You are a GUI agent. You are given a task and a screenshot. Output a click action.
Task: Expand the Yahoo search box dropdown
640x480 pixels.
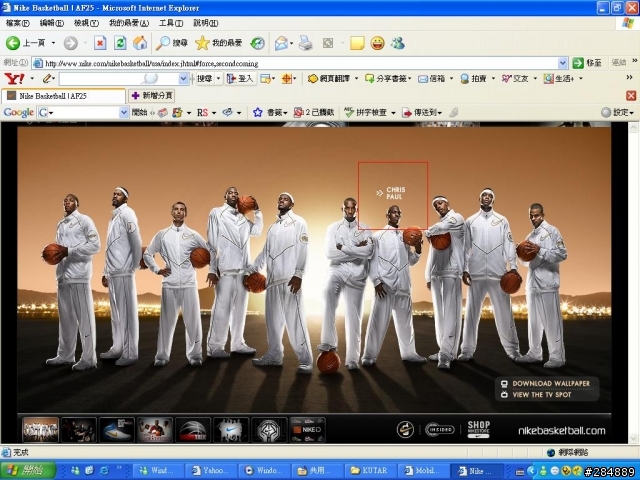[184, 78]
